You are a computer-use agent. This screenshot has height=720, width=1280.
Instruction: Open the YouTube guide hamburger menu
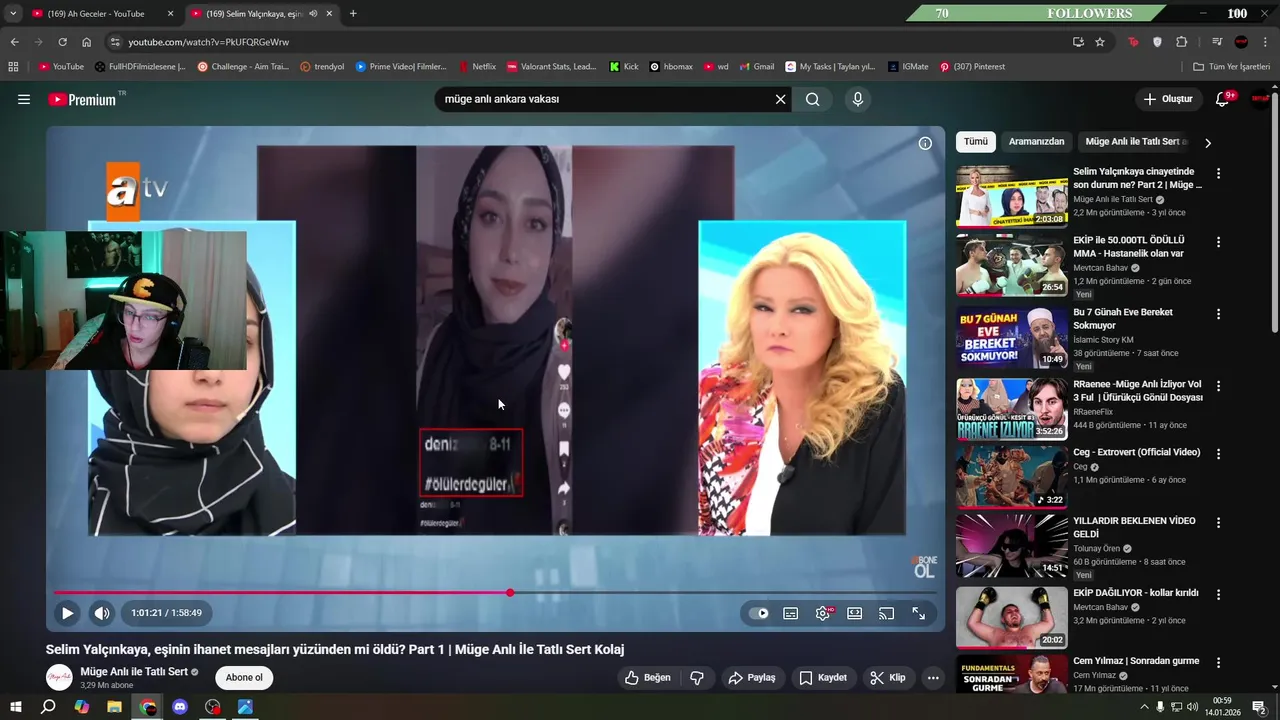(24, 99)
